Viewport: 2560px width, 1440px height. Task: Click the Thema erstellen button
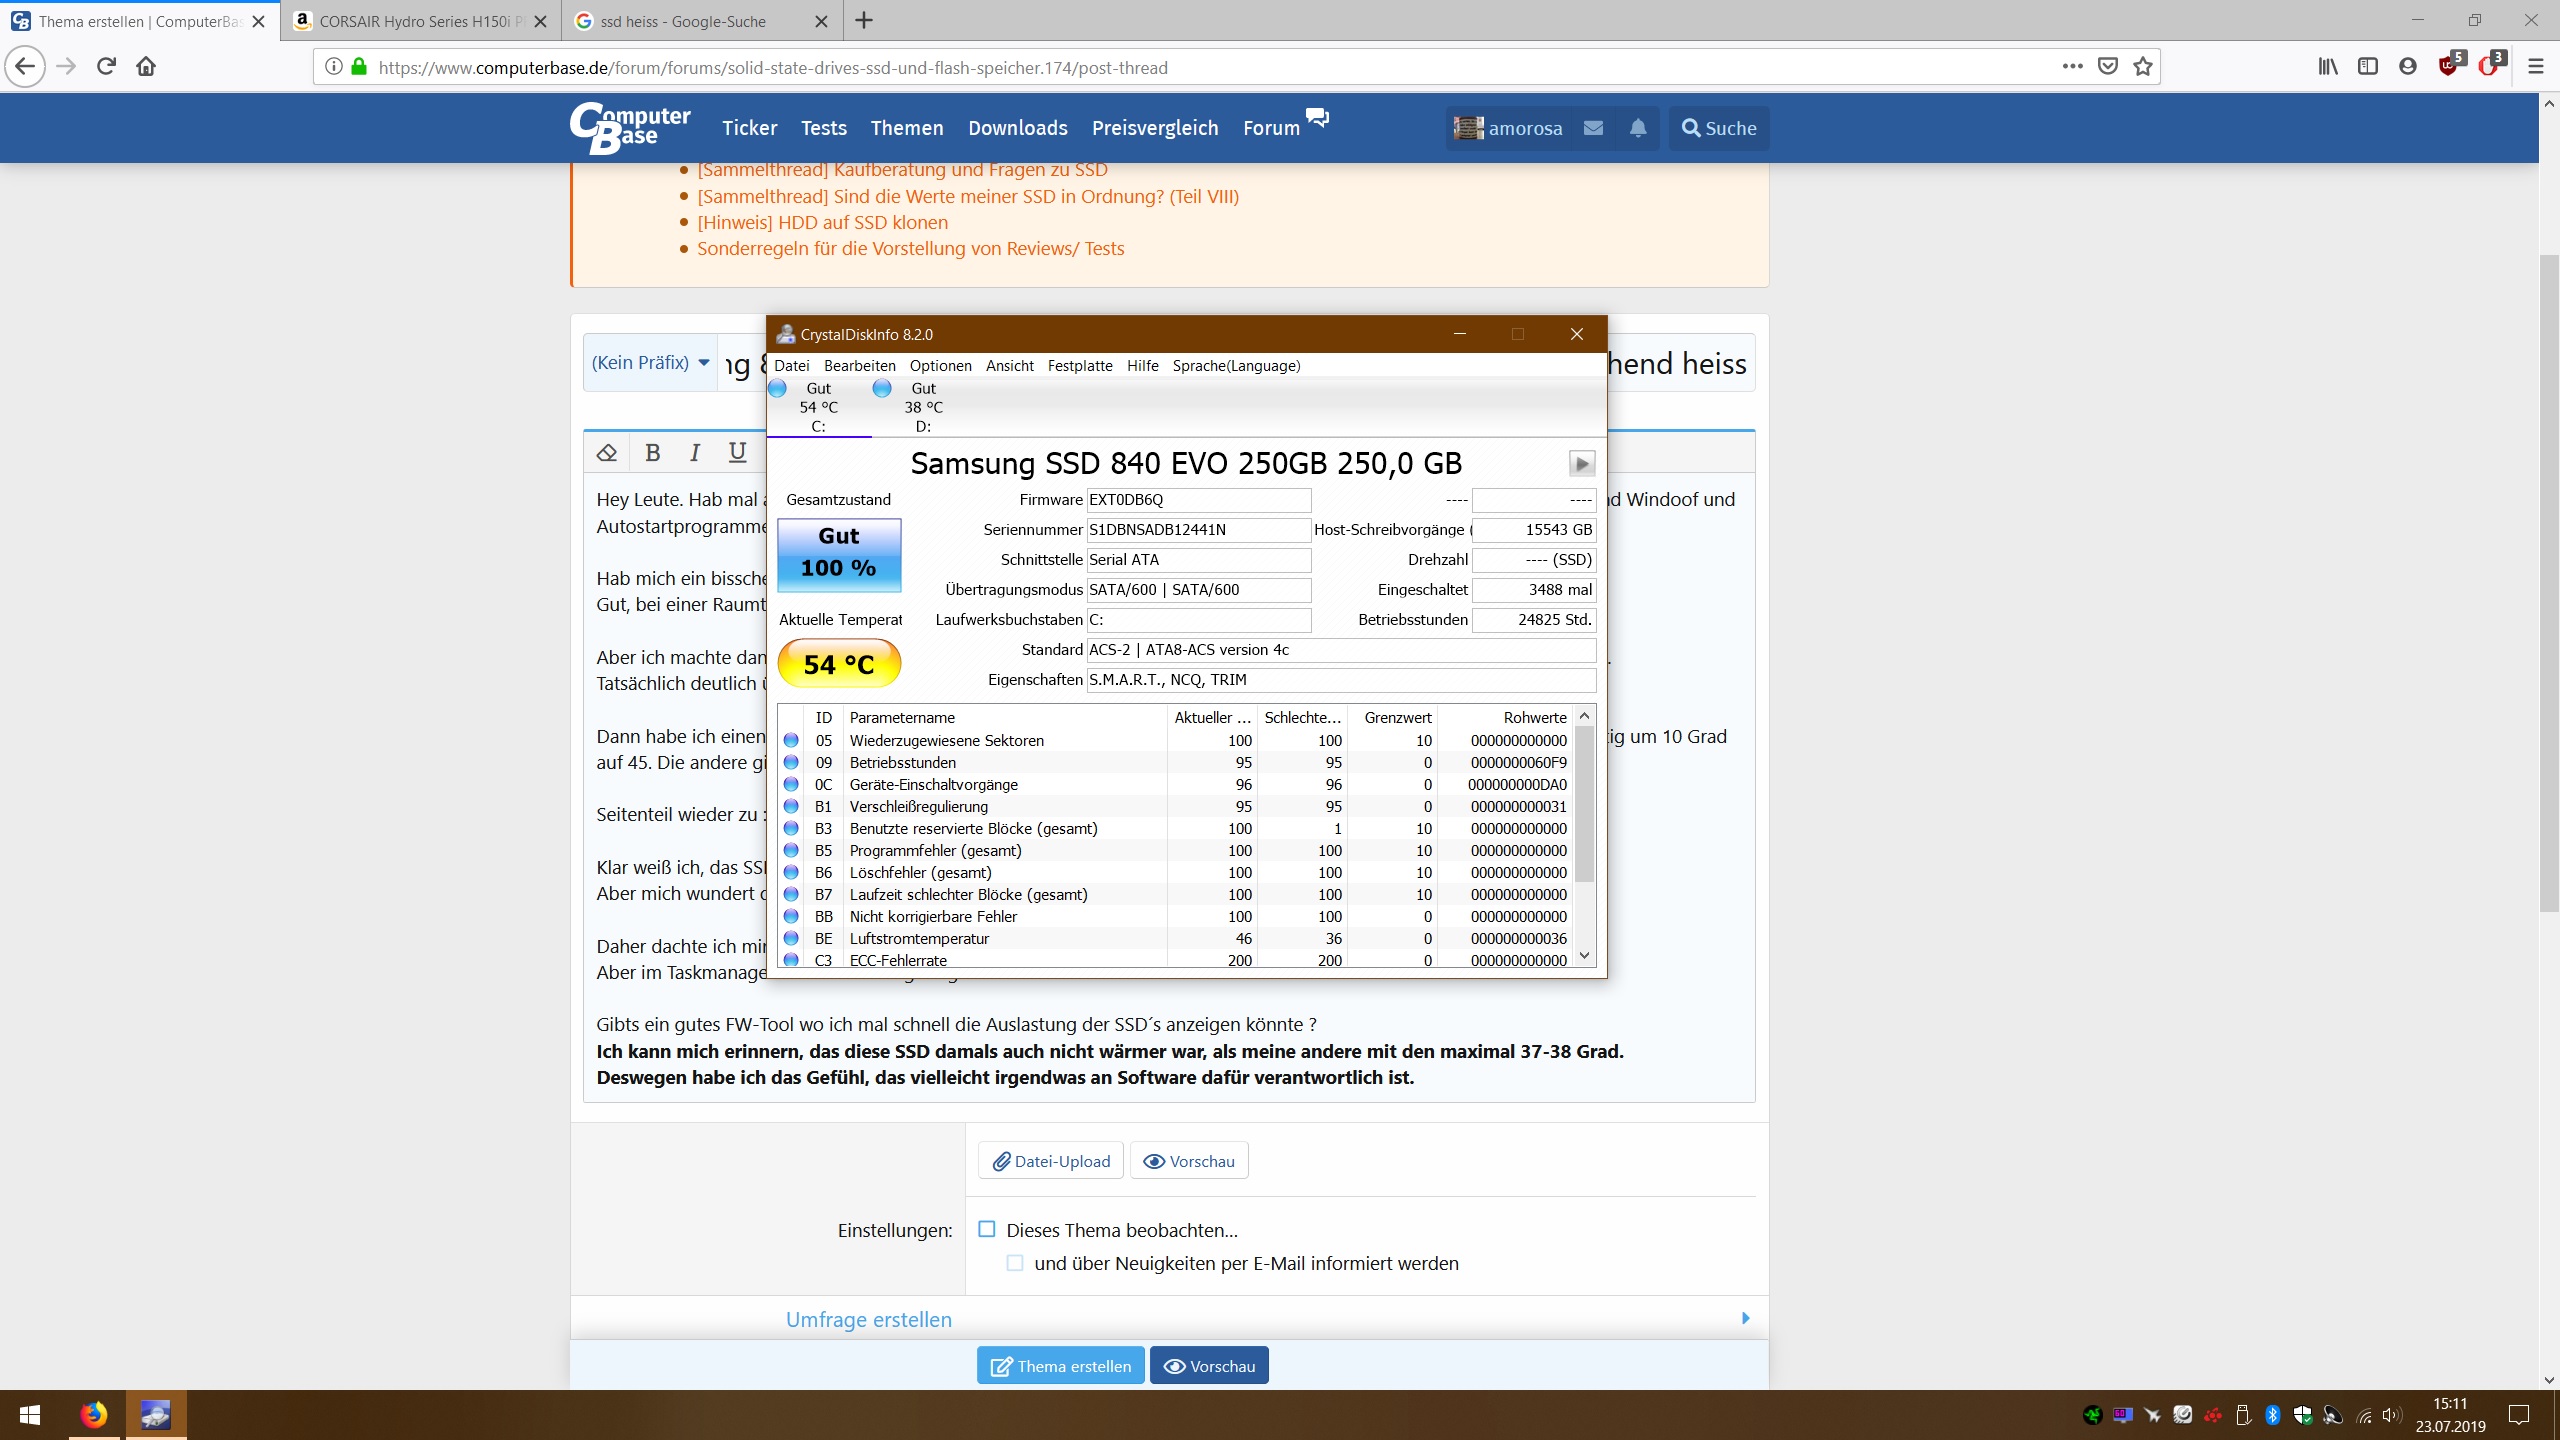click(1060, 1366)
